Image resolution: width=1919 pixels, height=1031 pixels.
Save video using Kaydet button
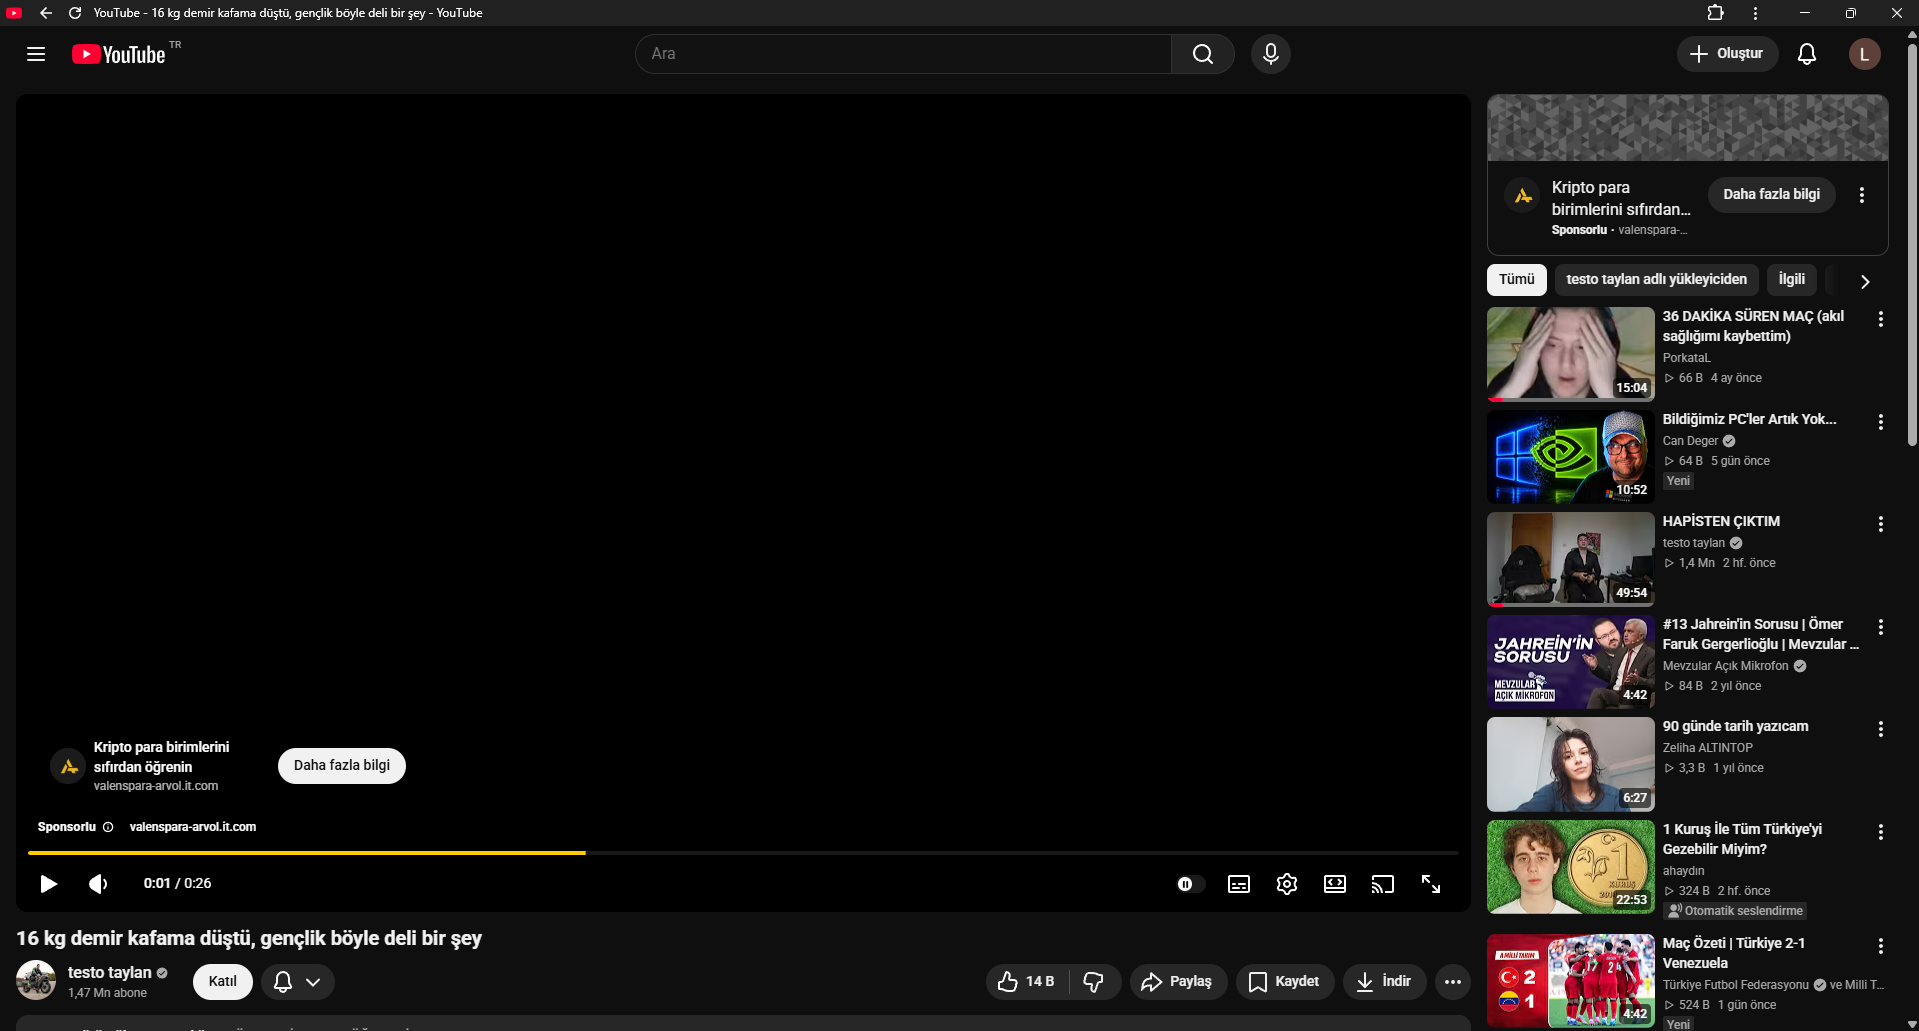(1285, 982)
